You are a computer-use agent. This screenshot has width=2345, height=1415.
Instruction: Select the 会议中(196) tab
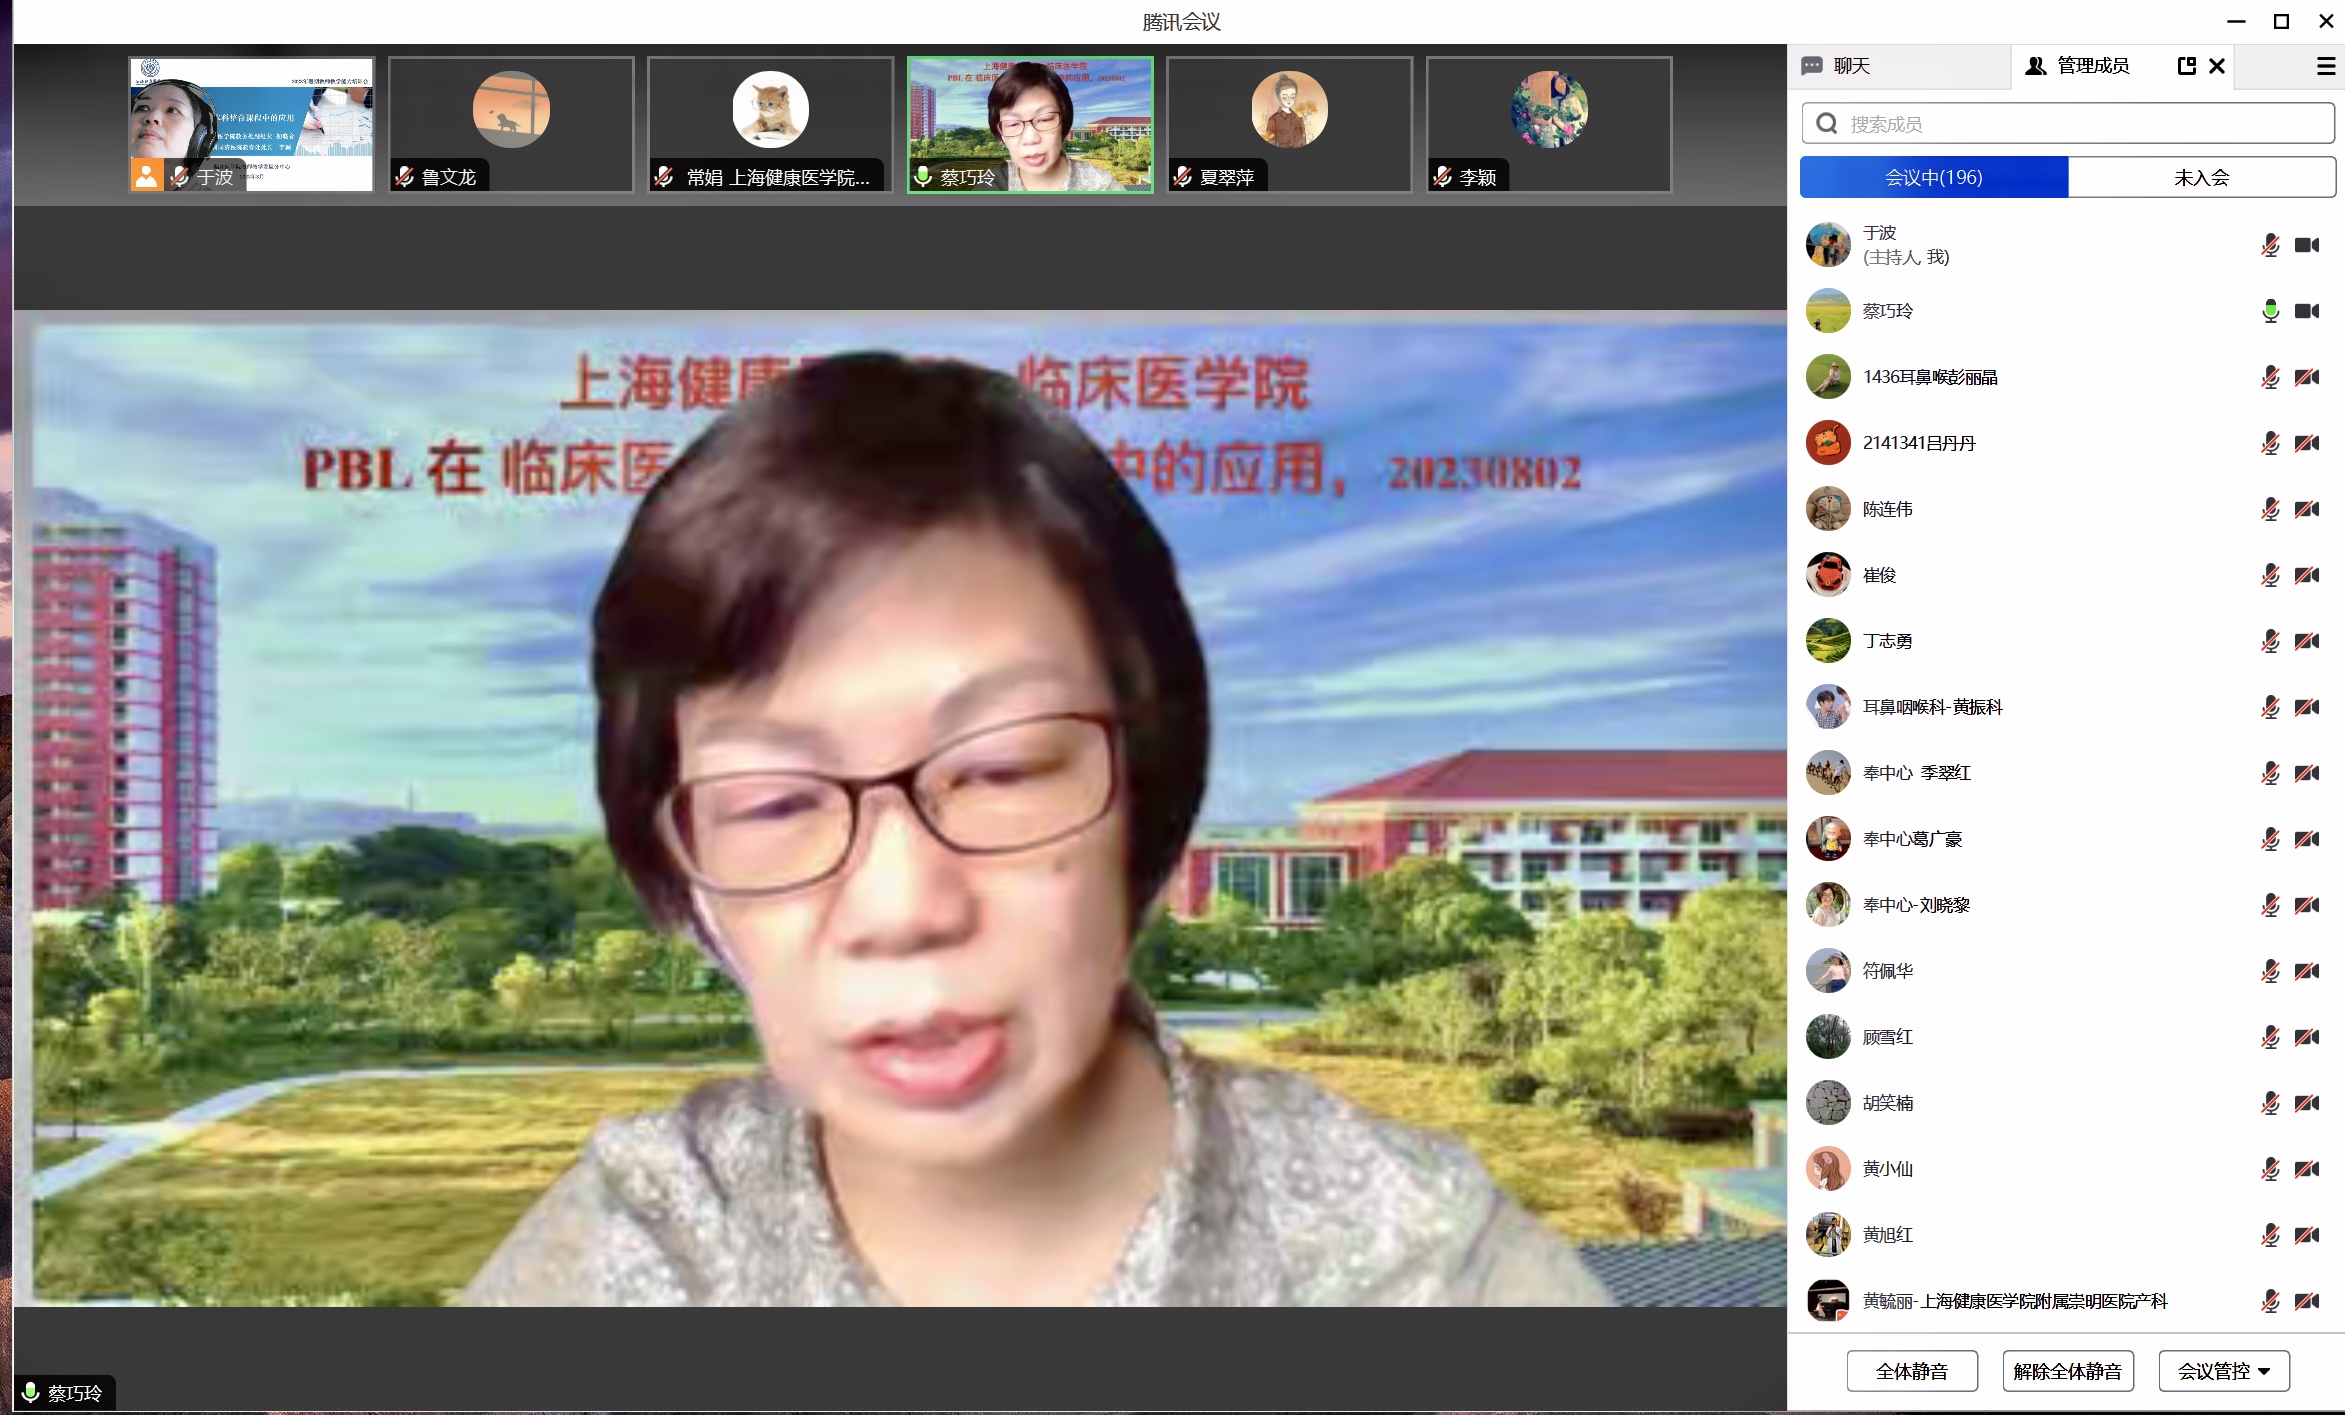[1933, 177]
